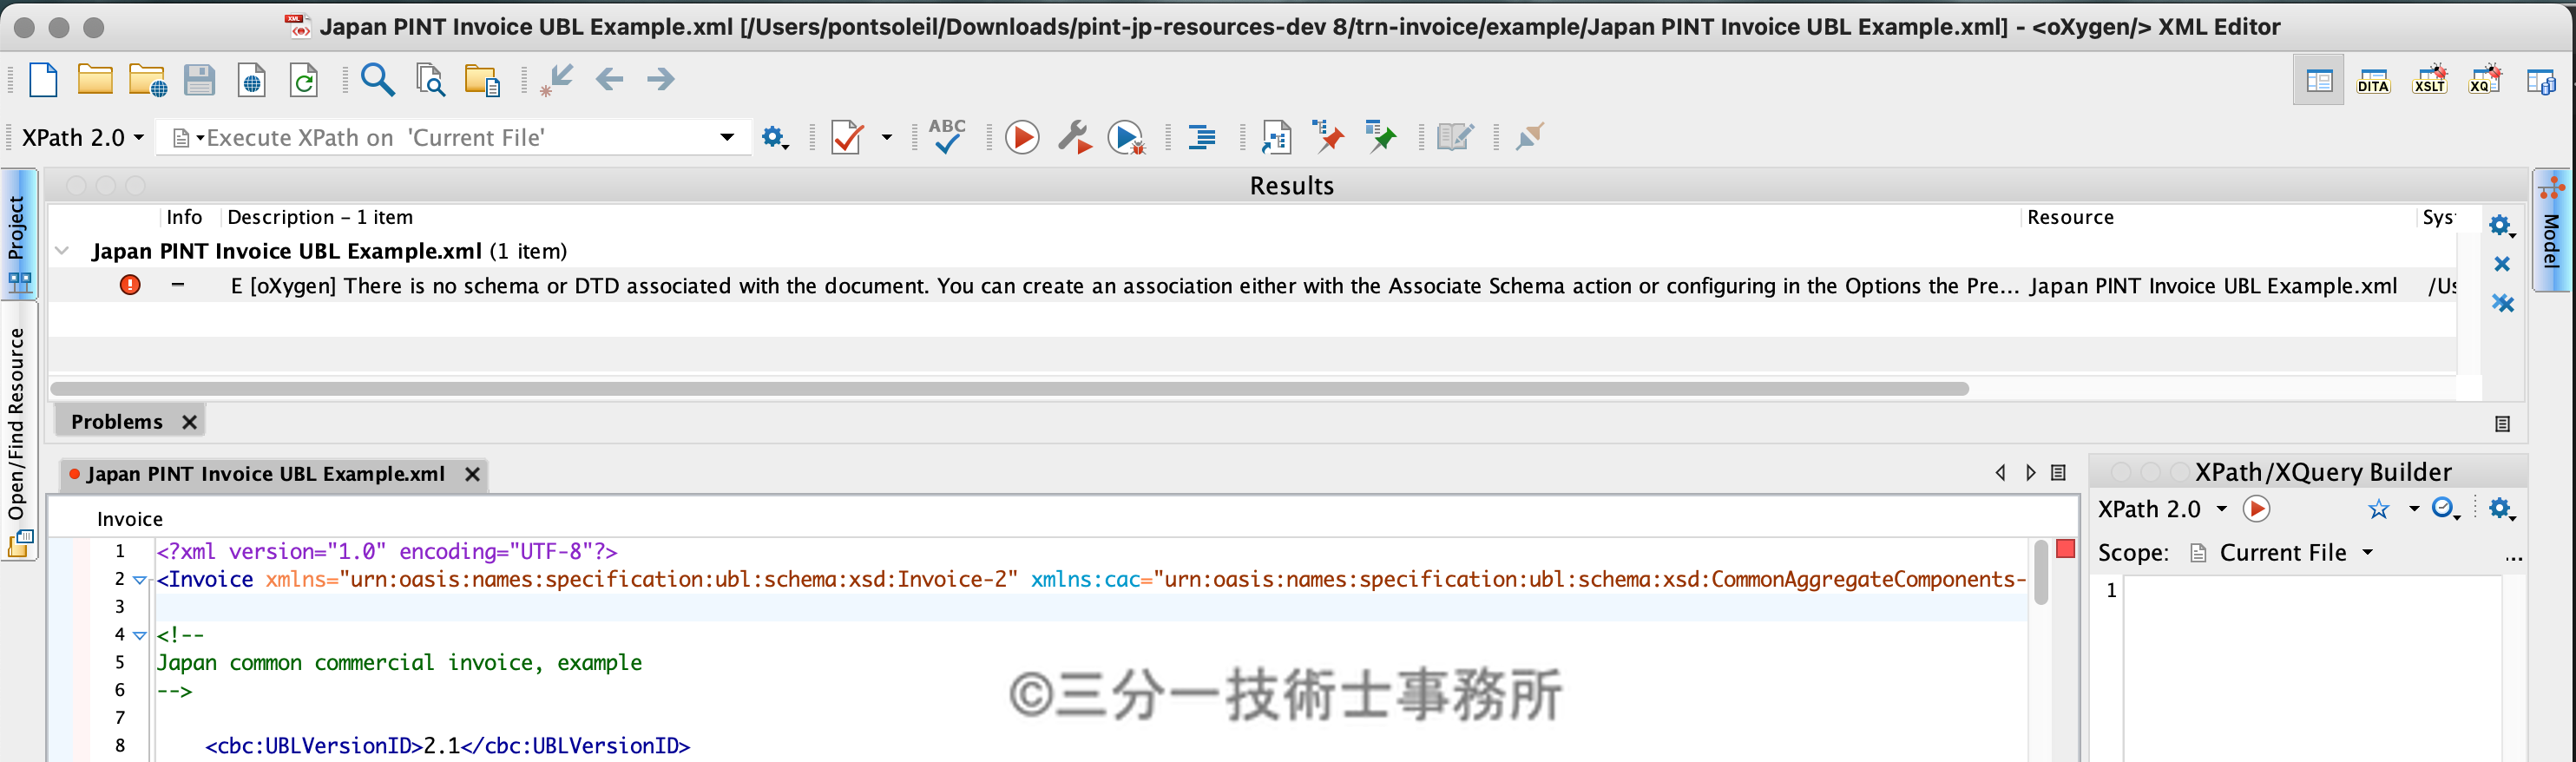Reload the document with refresh icon

304,80
